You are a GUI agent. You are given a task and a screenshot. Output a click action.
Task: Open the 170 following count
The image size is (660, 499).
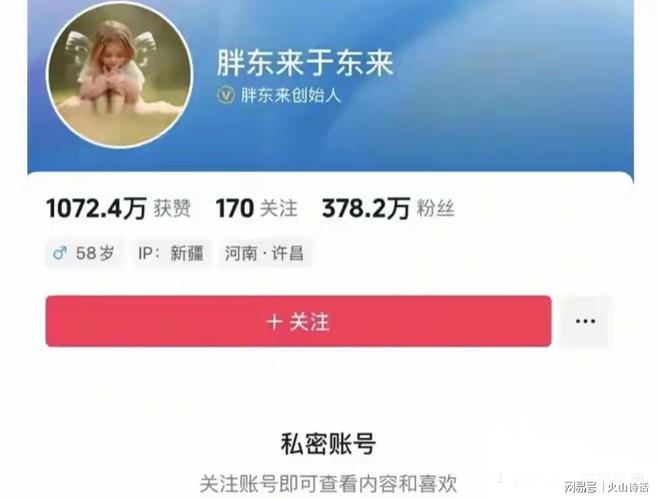point(234,208)
